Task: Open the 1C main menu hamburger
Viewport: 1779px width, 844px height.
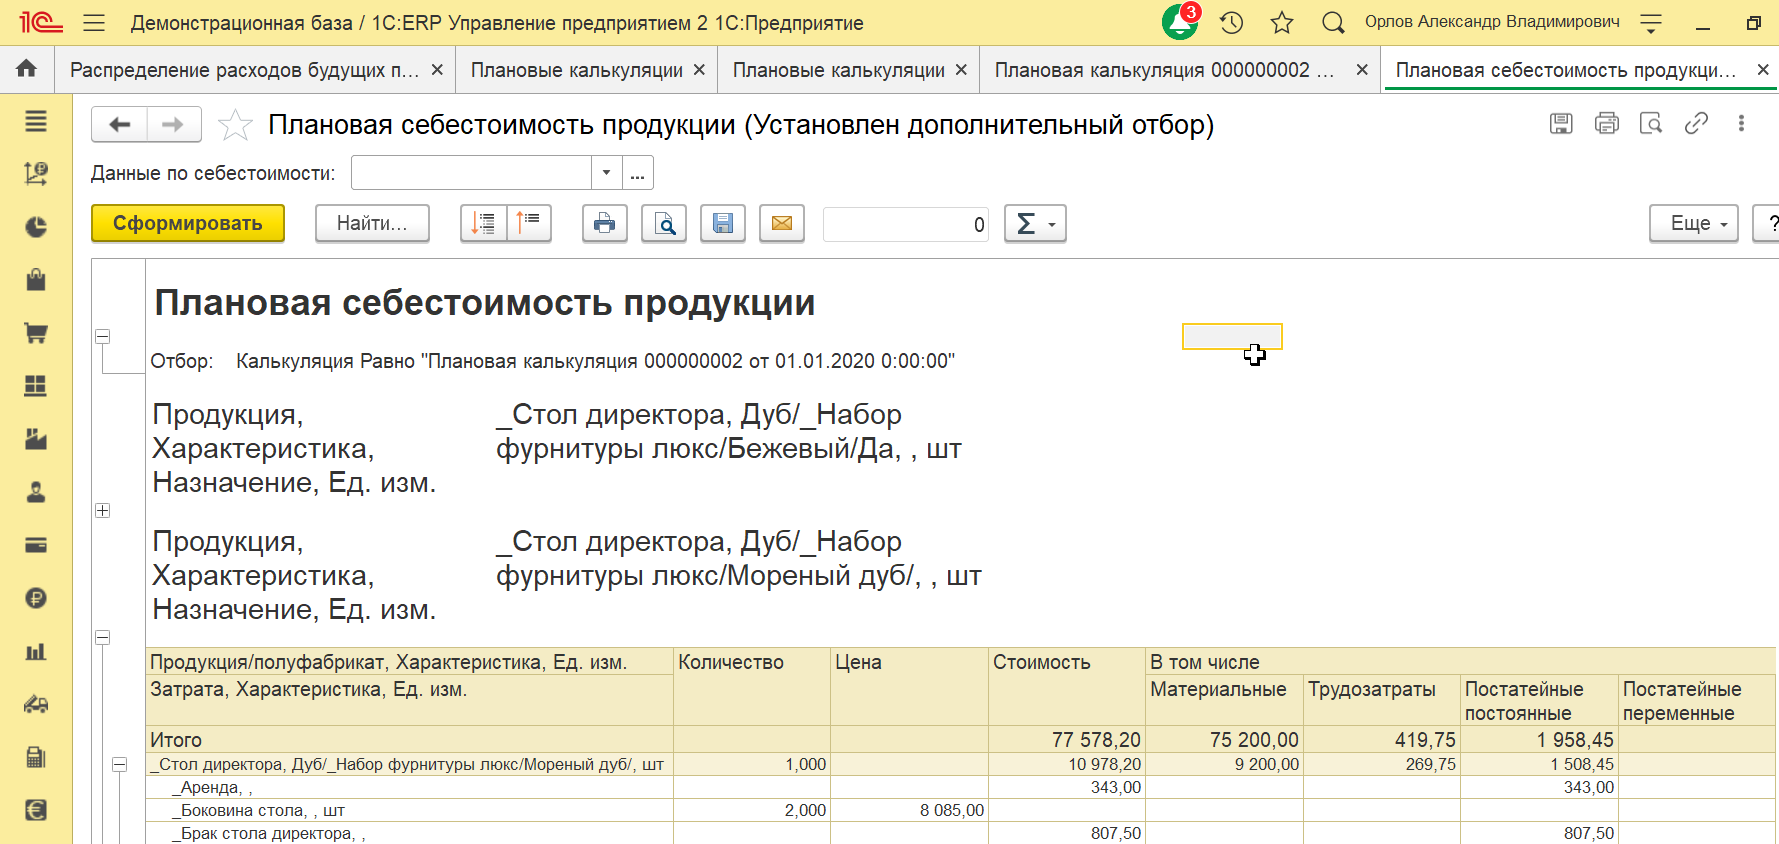Action: [x=94, y=23]
